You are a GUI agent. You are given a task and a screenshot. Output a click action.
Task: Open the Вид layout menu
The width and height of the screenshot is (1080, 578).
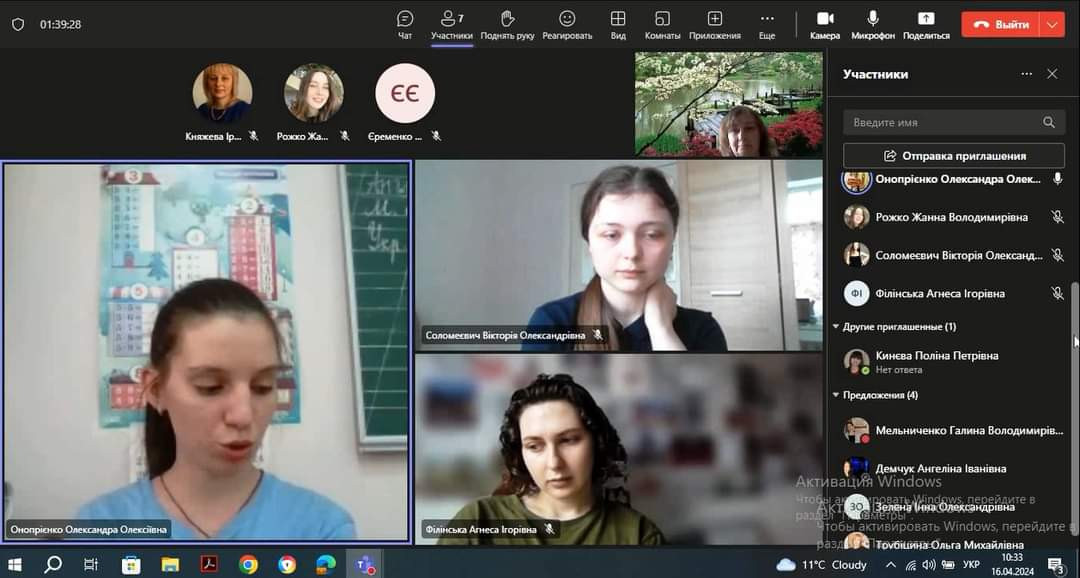tap(618, 25)
